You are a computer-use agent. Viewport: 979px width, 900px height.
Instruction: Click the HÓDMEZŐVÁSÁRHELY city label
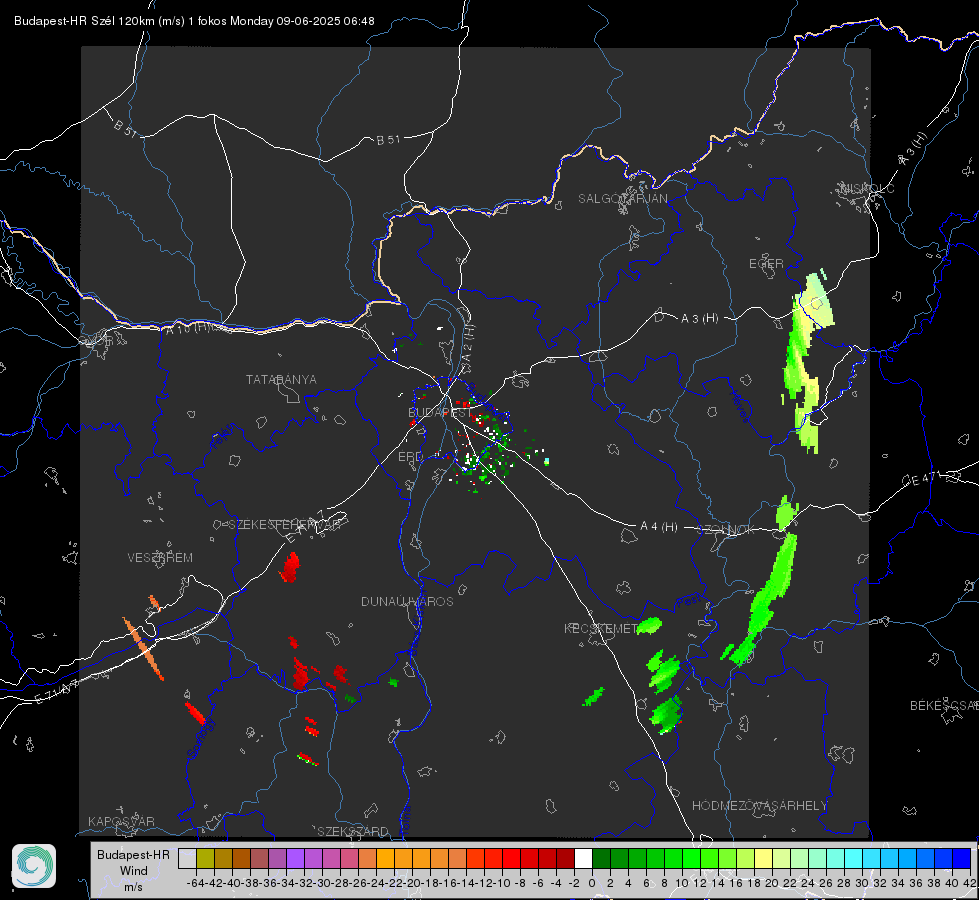[x=760, y=806]
